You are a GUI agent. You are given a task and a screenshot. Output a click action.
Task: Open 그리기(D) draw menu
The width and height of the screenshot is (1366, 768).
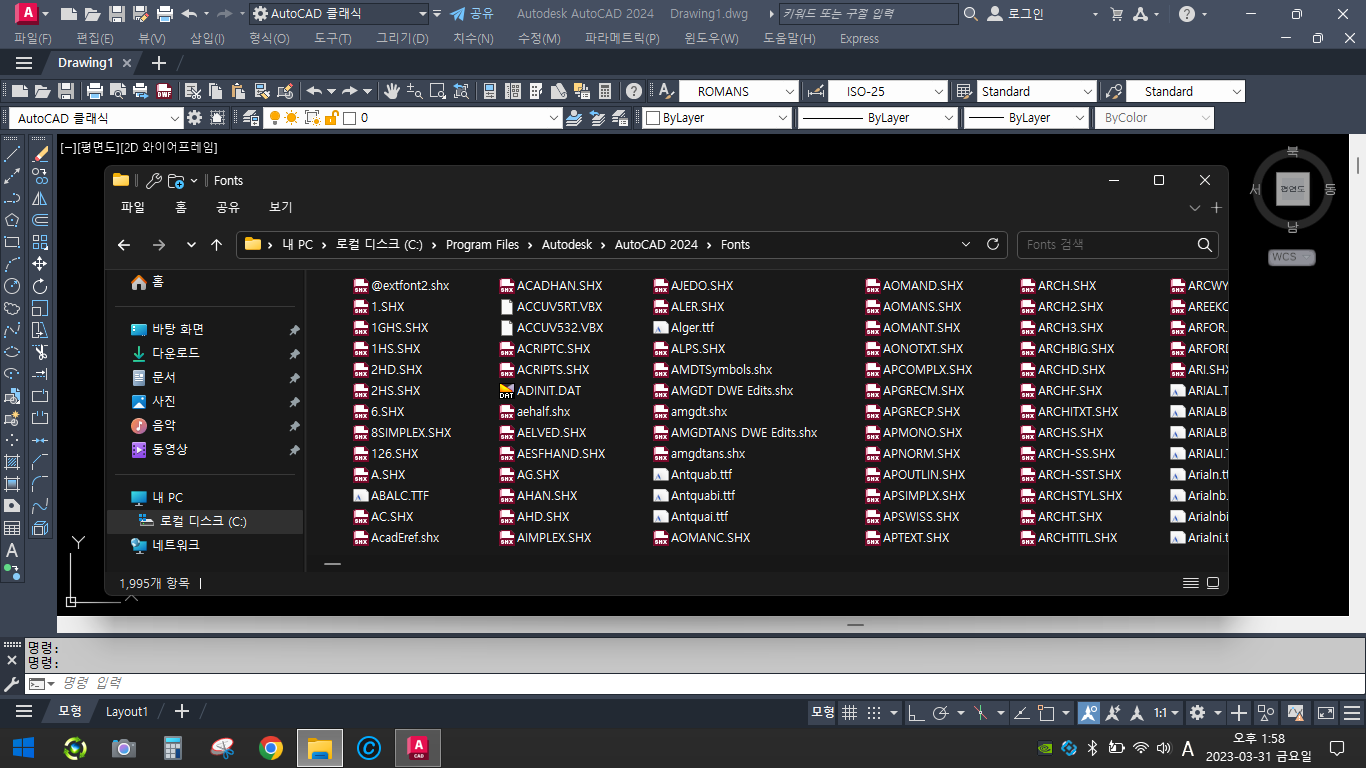click(x=402, y=38)
